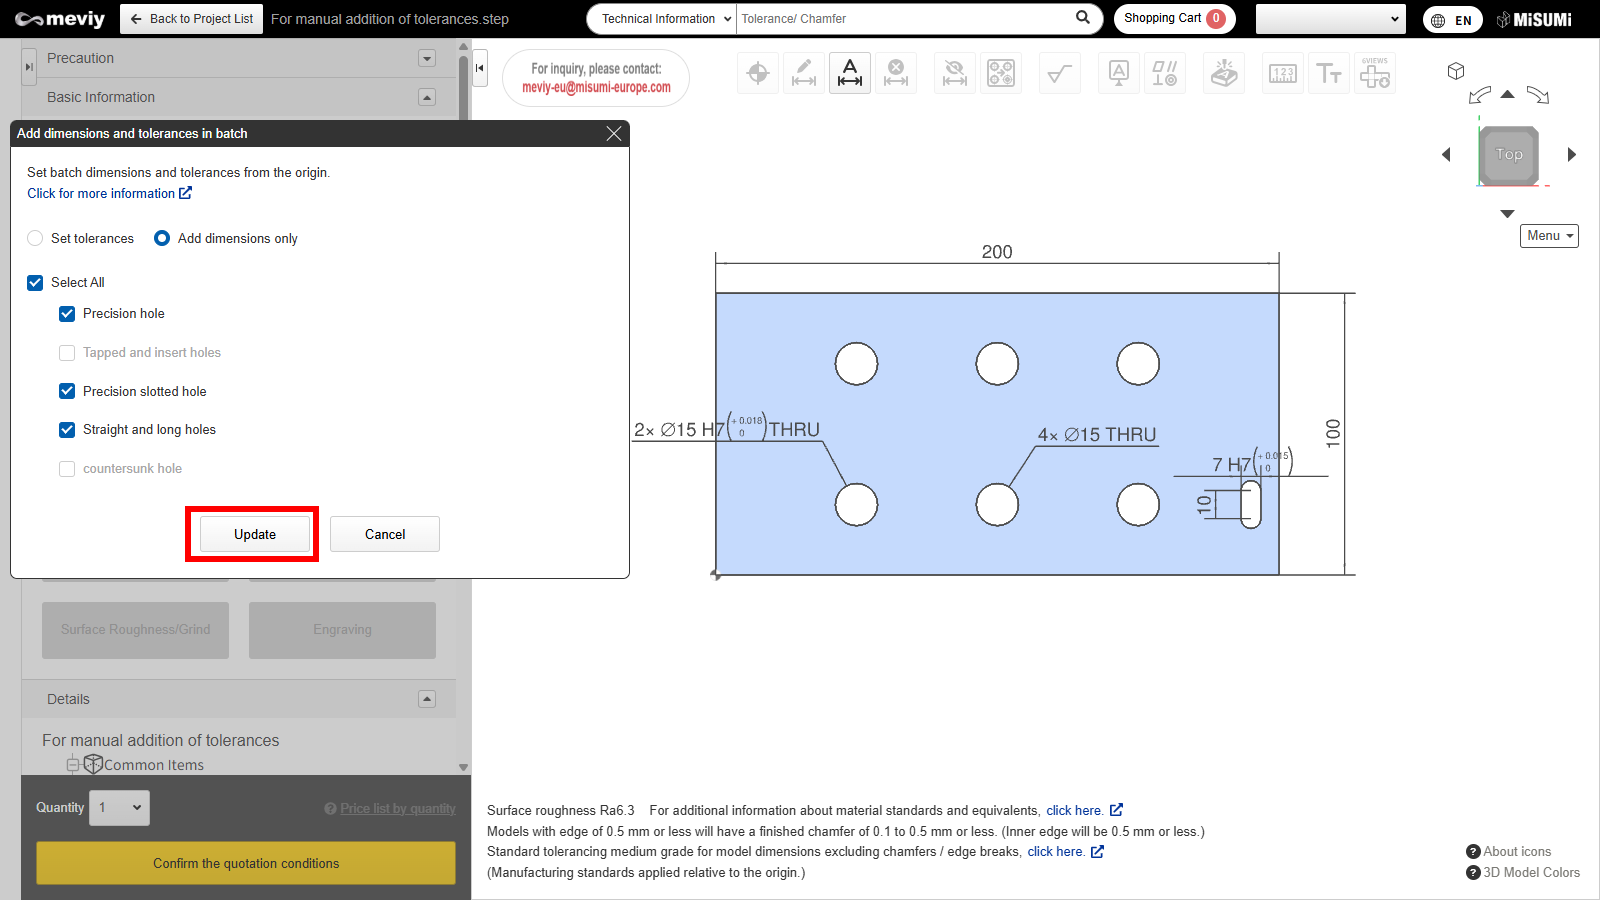
Task: Click the delete dimension icon
Action: click(x=896, y=73)
